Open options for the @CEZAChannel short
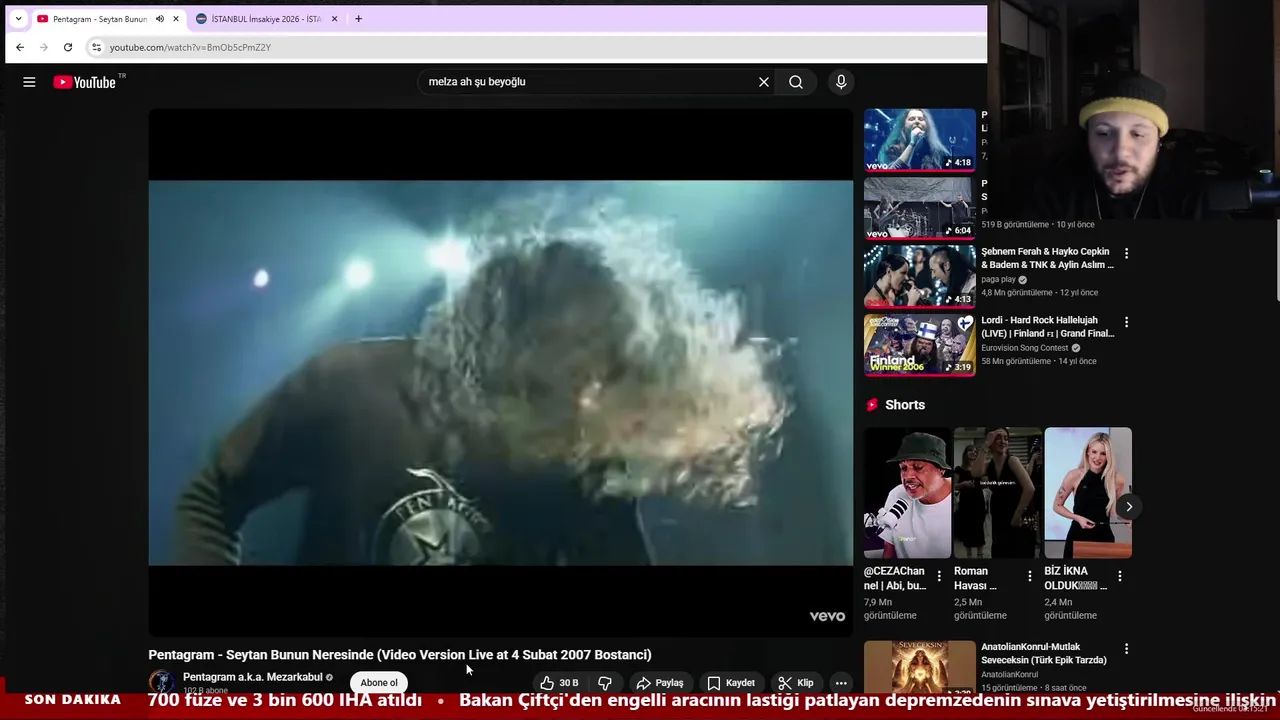 pyautogui.click(x=939, y=576)
